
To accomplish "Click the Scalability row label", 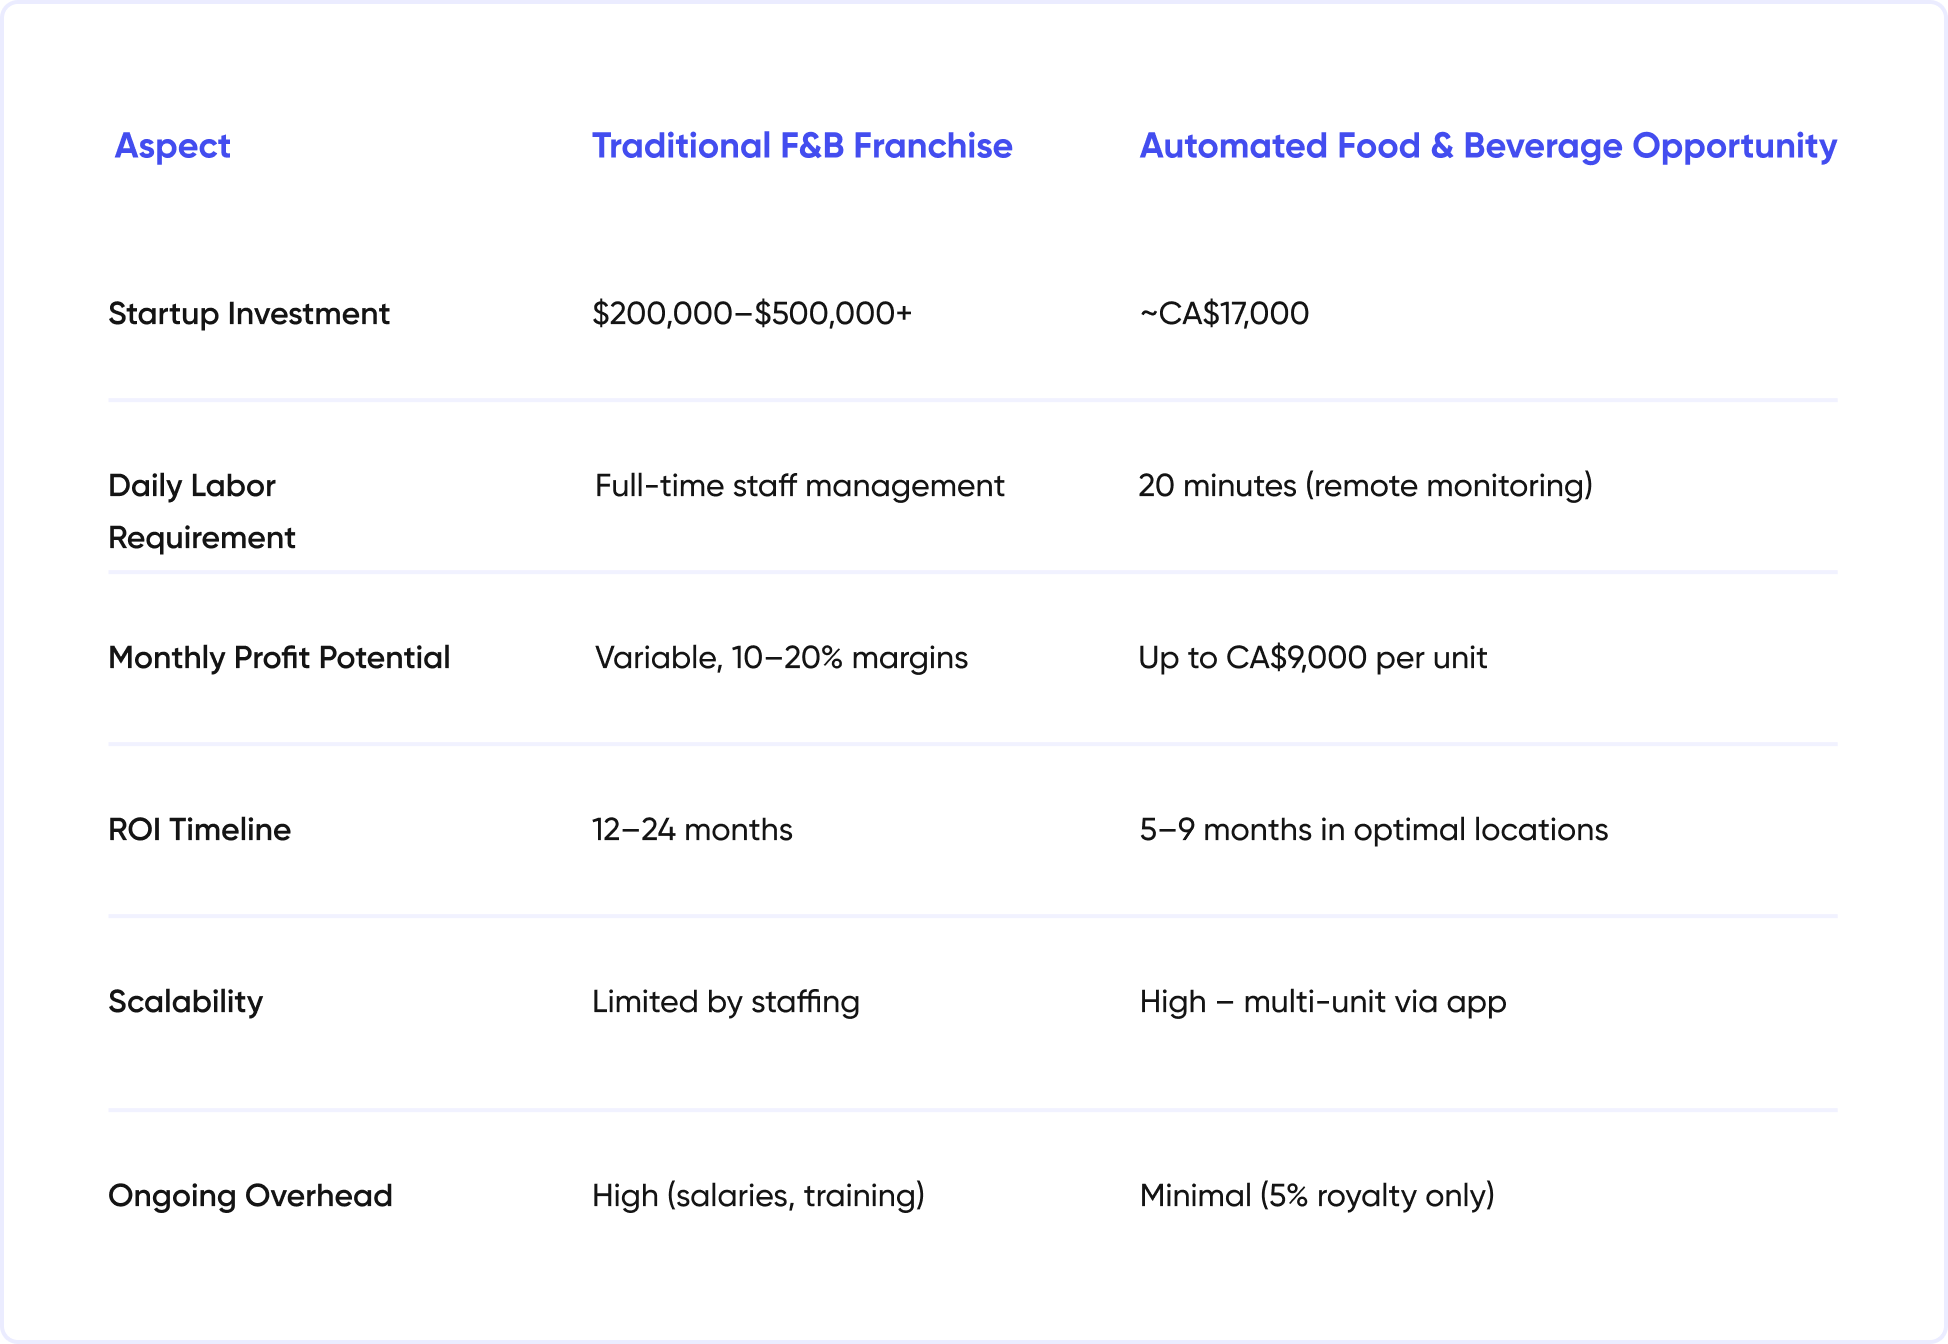I will [x=185, y=1002].
